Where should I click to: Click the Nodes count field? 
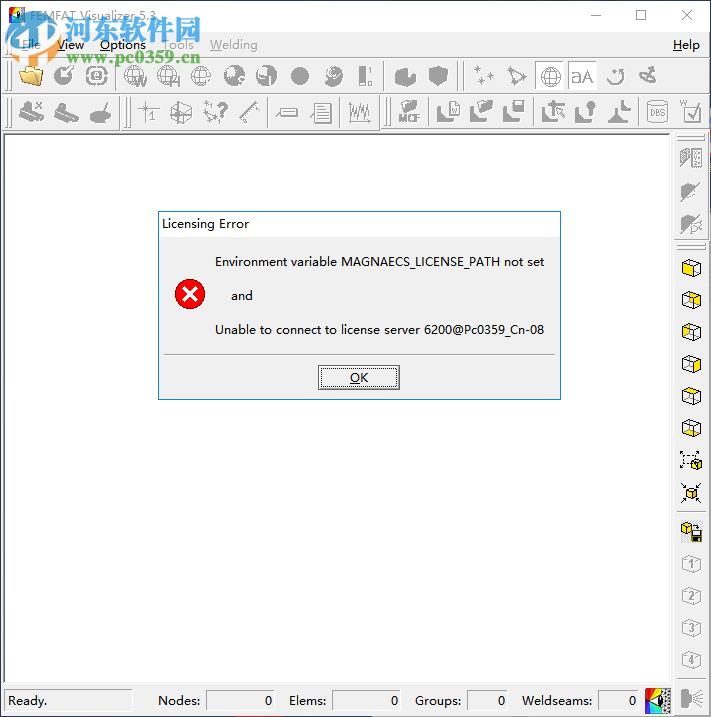240,701
